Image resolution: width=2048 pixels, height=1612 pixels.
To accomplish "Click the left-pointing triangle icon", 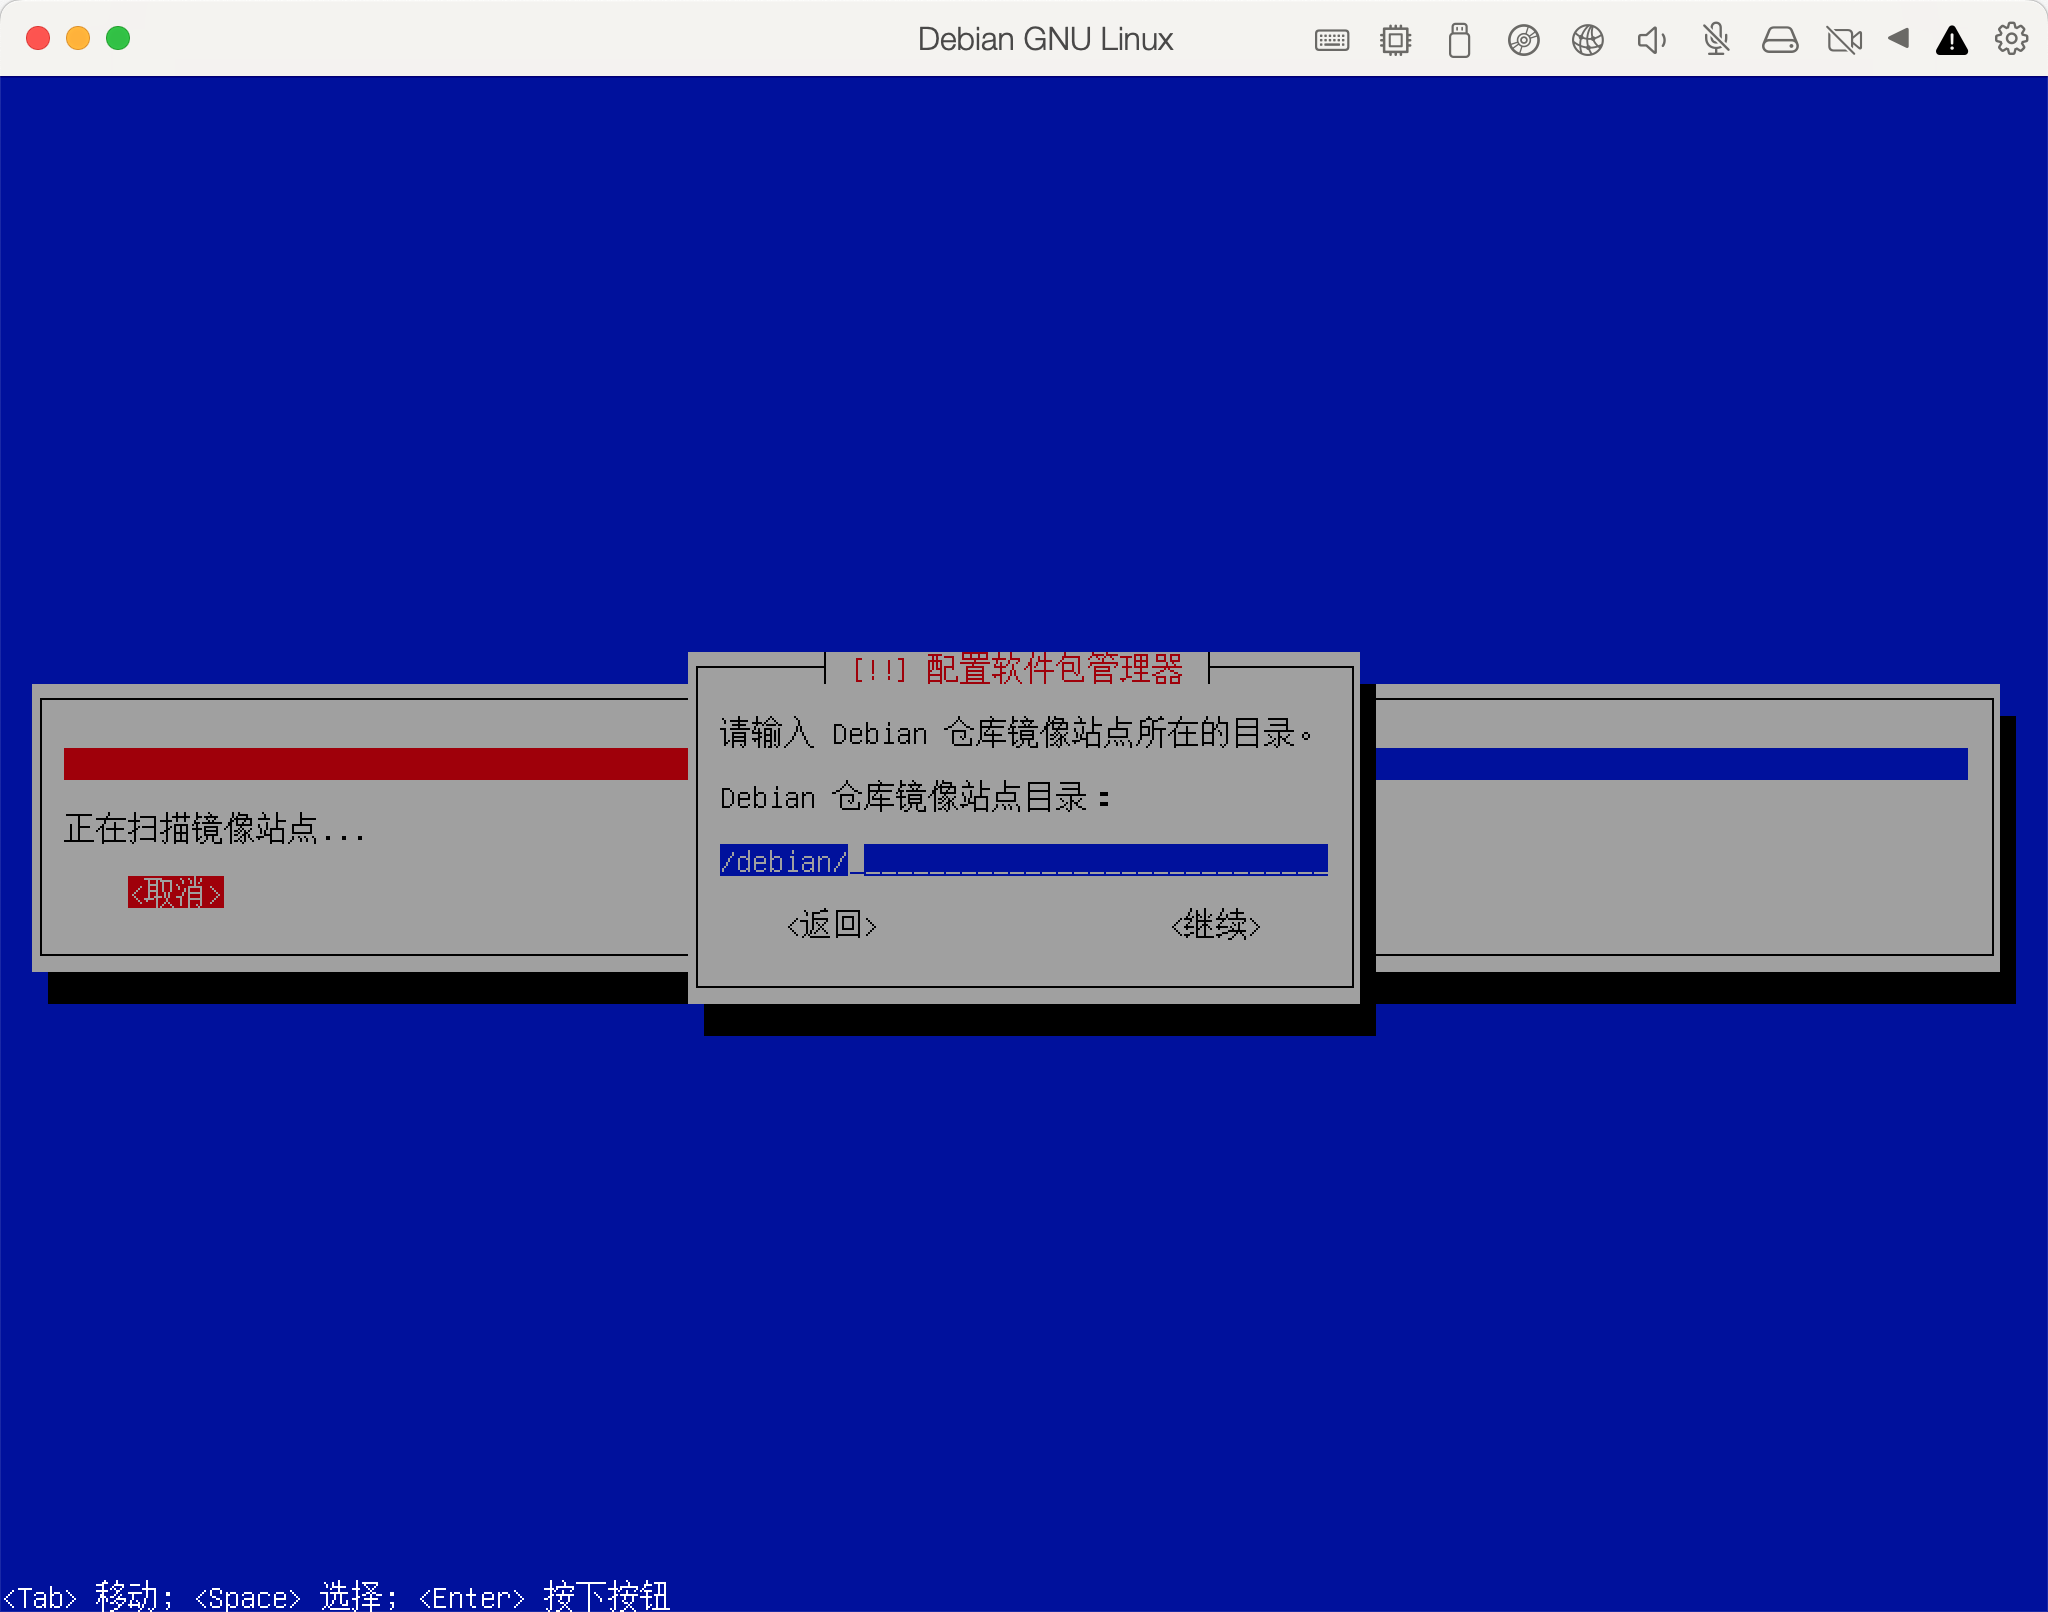I will tap(1898, 39).
